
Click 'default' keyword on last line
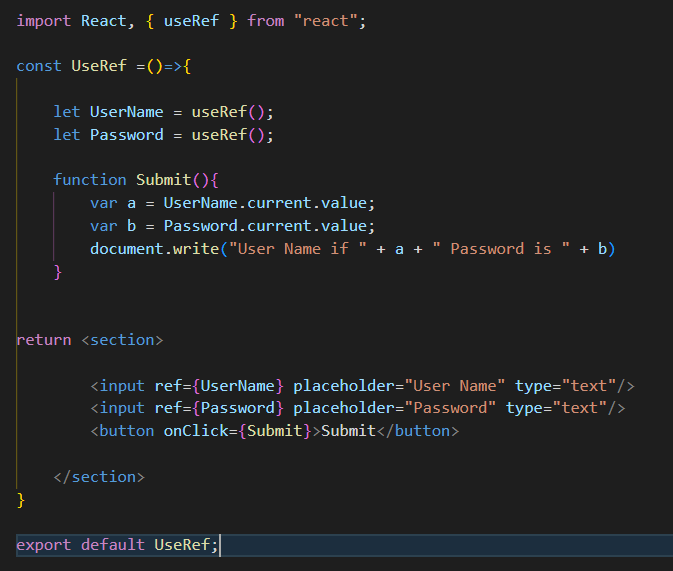click(x=113, y=545)
